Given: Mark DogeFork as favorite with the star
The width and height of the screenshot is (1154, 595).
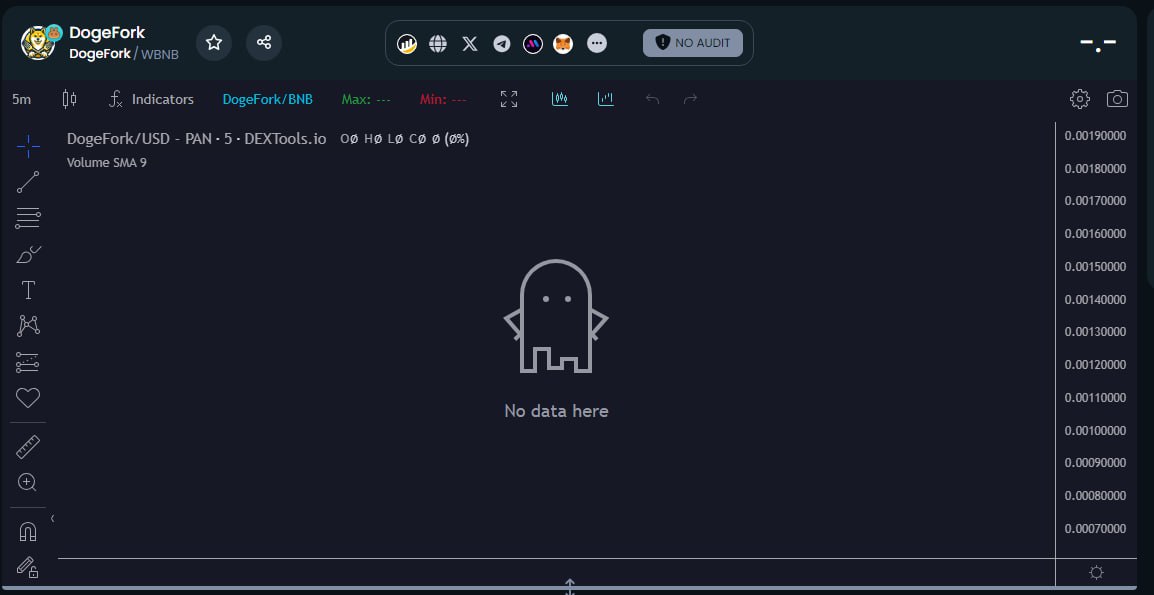Looking at the screenshot, I should (214, 42).
